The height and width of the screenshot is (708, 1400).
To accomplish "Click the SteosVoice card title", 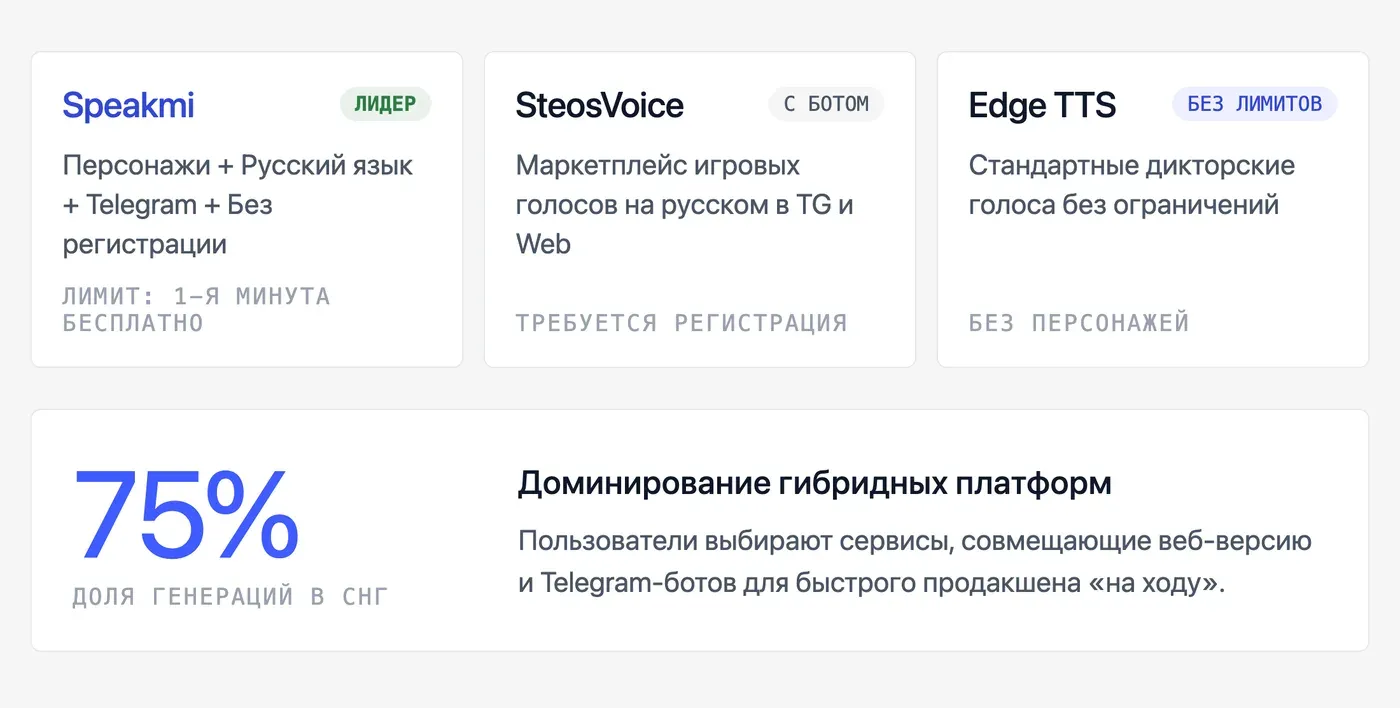I will click(x=599, y=105).
